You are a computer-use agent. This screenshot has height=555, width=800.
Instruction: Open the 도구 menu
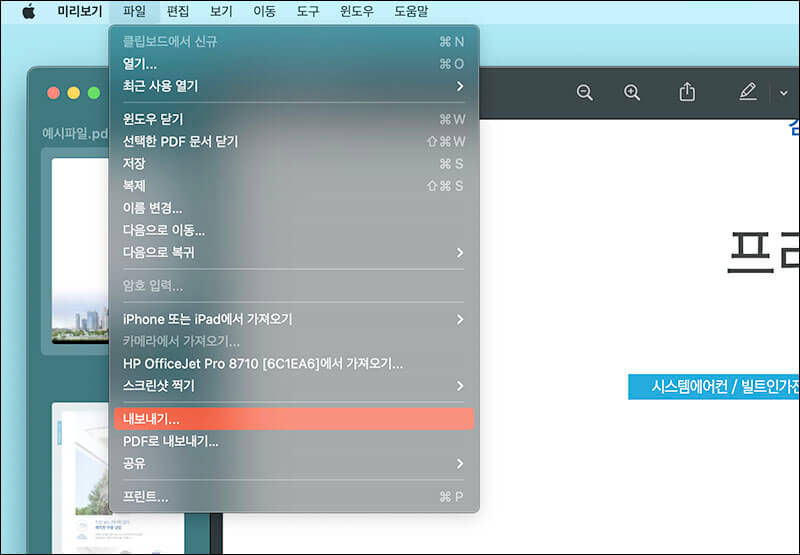(308, 11)
